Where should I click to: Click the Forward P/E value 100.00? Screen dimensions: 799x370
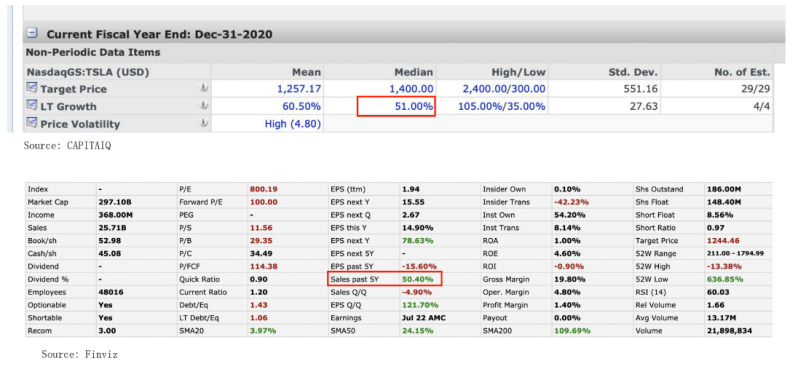click(263, 202)
